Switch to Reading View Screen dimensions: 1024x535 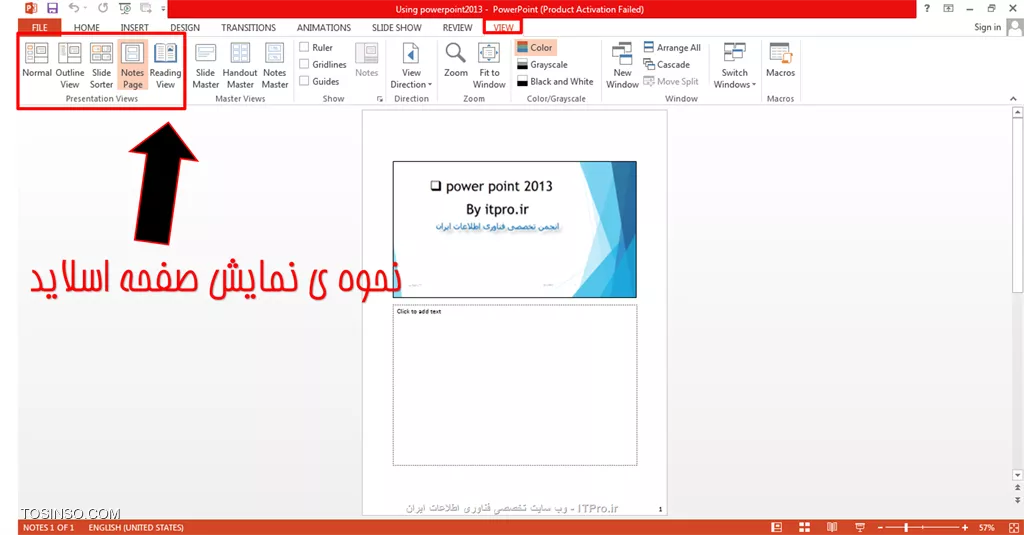click(x=165, y=65)
